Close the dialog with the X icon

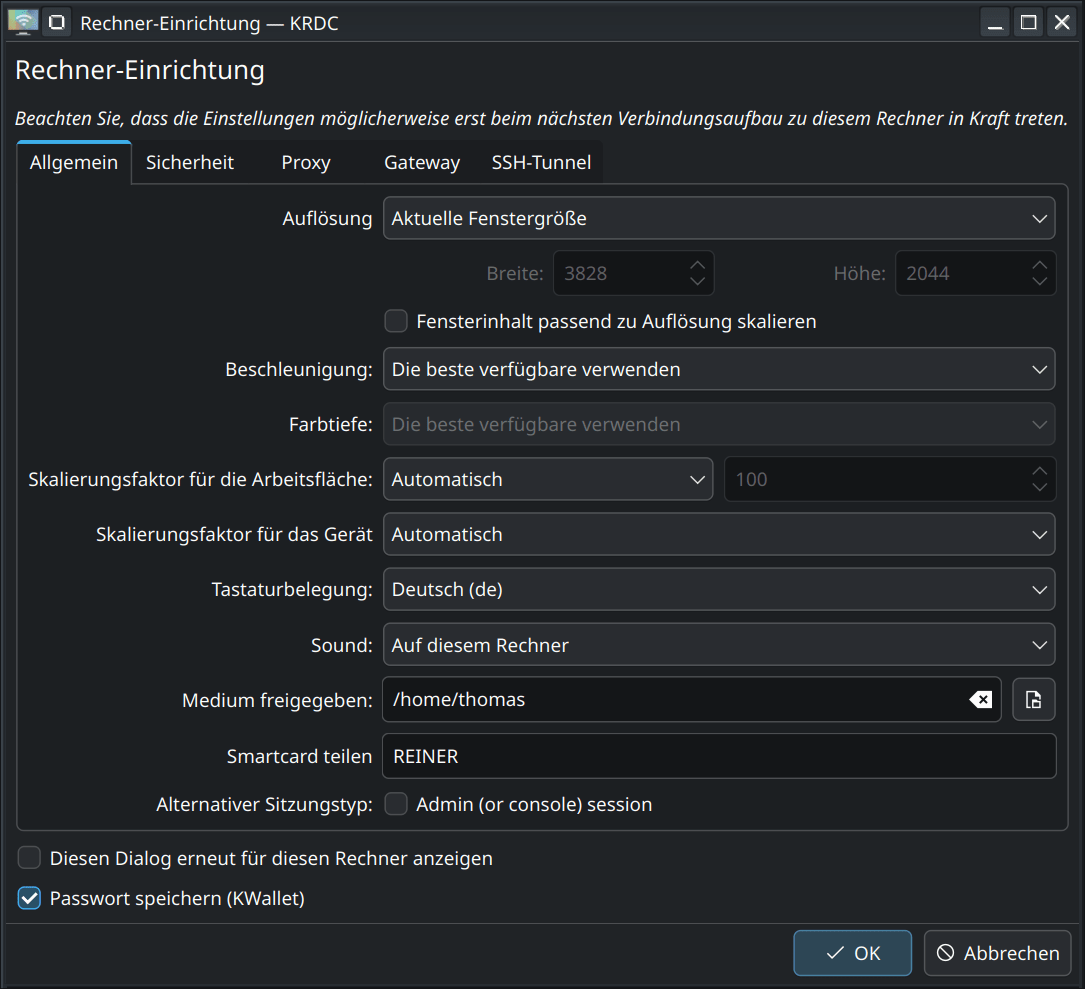tap(1060, 22)
